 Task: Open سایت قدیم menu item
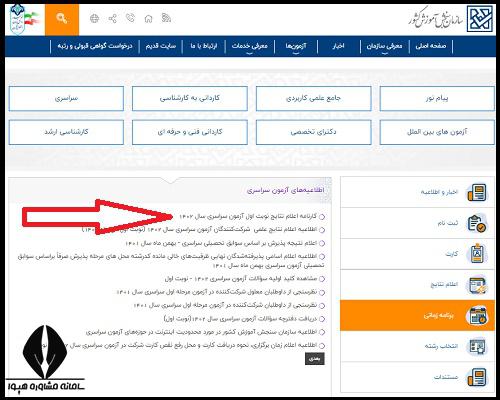pyautogui.click(x=161, y=46)
